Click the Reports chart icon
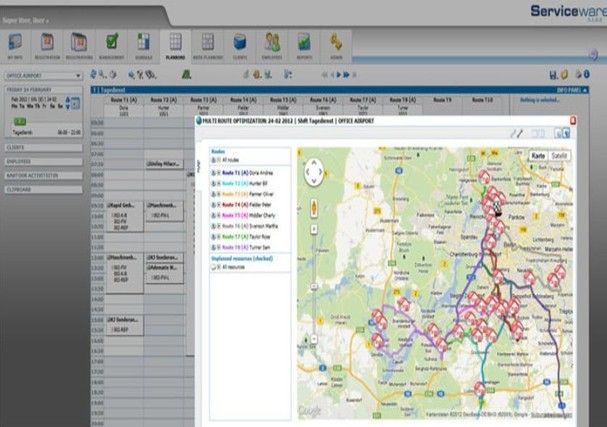 coord(304,44)
